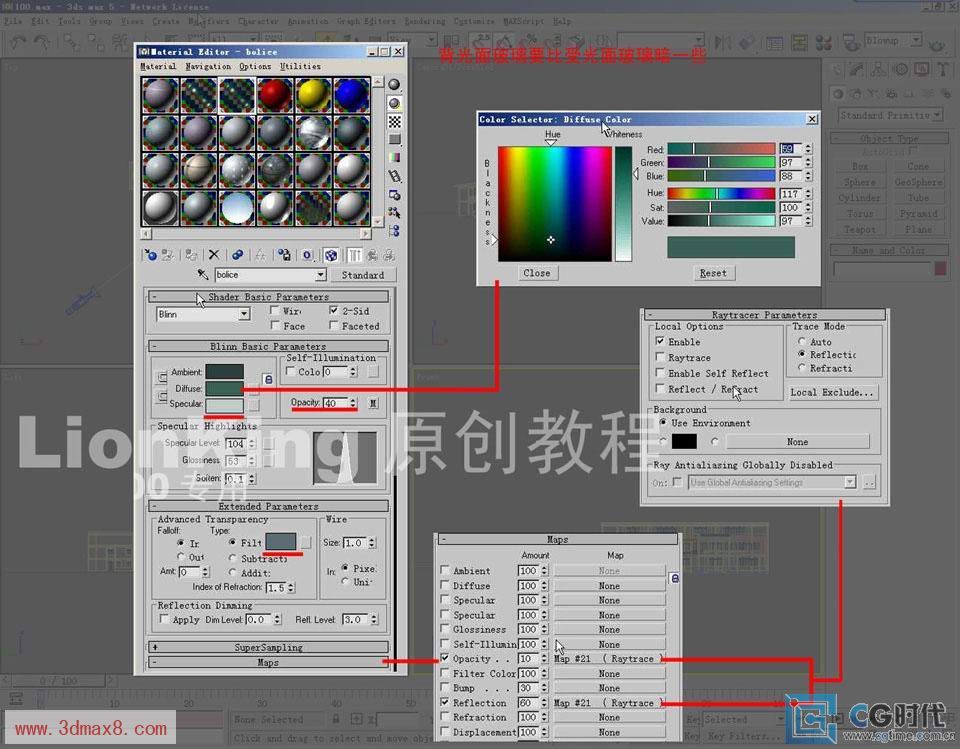The width and height of the screenshot is (960, 749).
Task: Open the Rendering menu in 3ds max
Action: point(425,21)
